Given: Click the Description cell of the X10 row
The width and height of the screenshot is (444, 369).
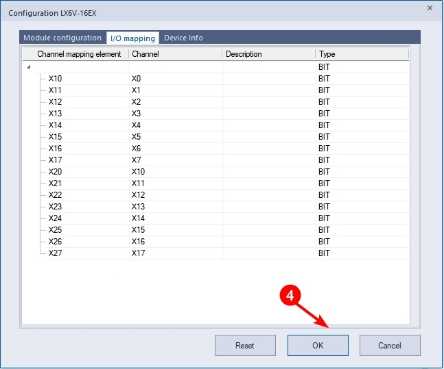Looking at the screenshot, I should point(269,79).
